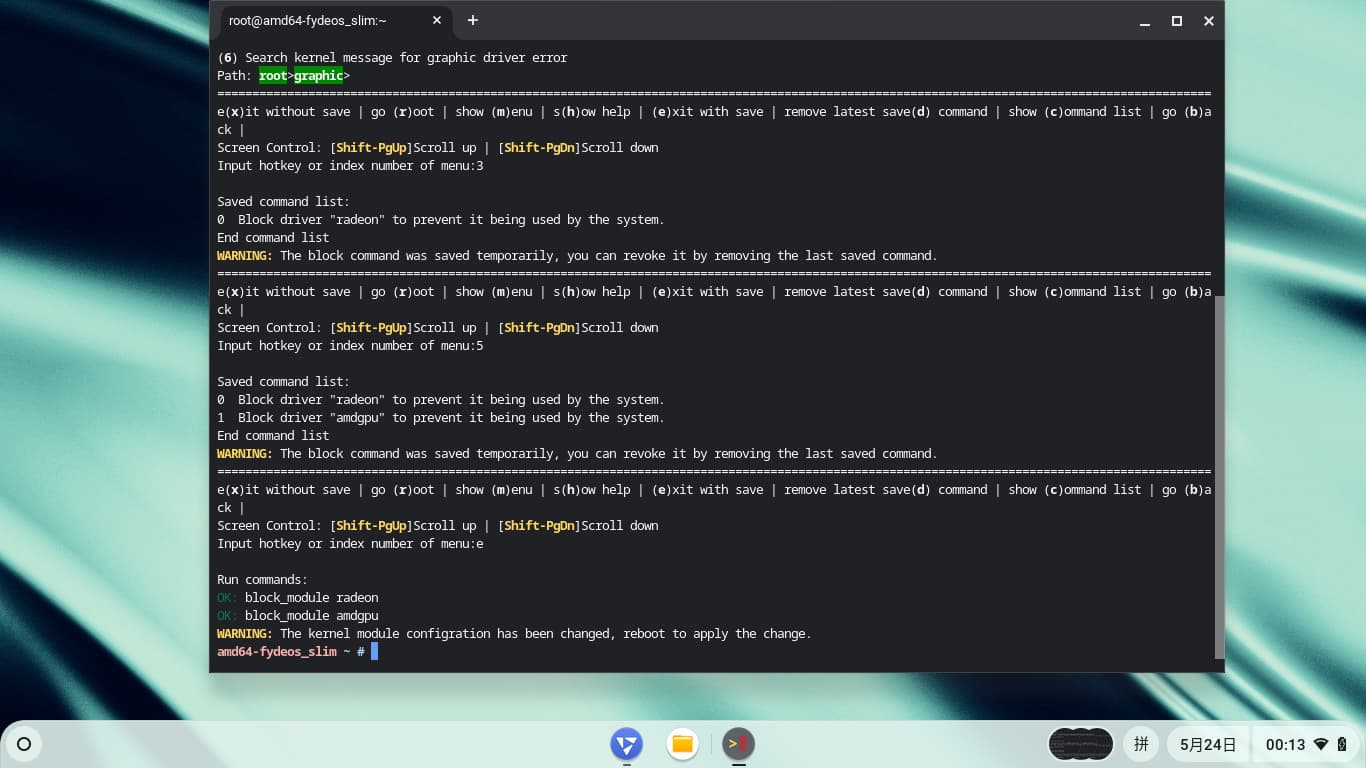Click 'Input hotkey or index number of menu:3'
This screenshot has width=1366, height=768.
point(350,165)
